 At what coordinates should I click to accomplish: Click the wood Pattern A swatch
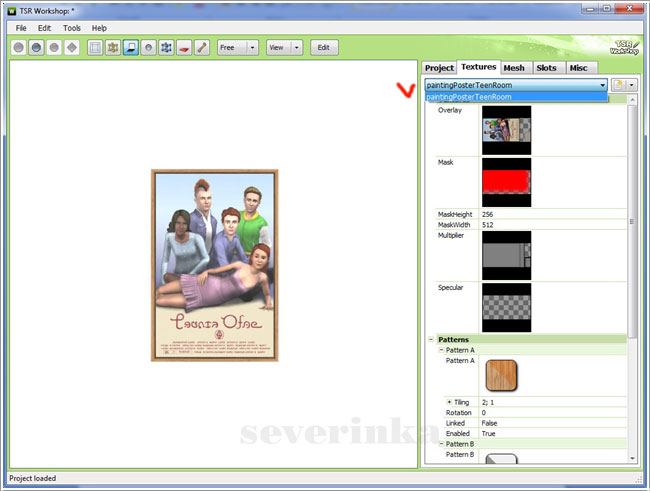(x=501, y=375)
